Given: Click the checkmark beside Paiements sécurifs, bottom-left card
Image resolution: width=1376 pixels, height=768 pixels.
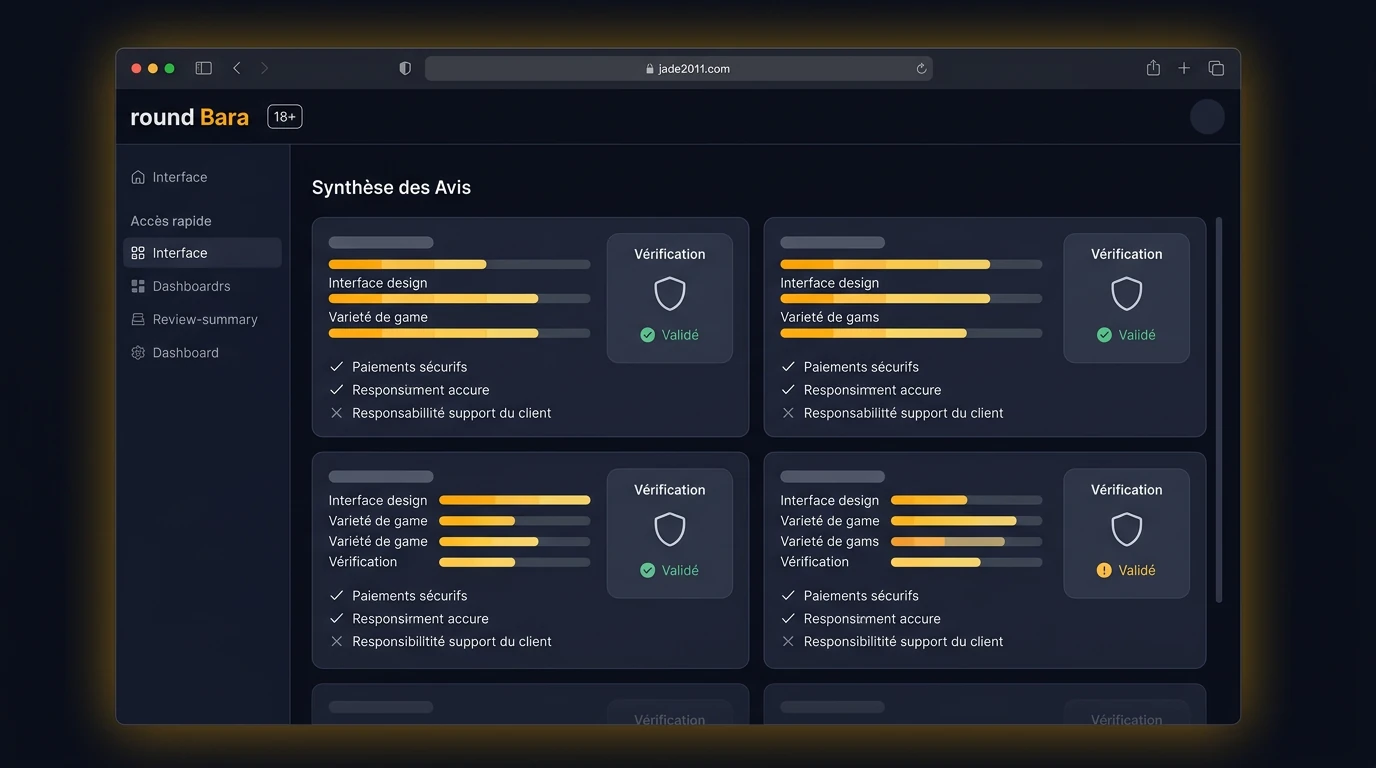Looking at the screenshot, I should click(337, 596).
